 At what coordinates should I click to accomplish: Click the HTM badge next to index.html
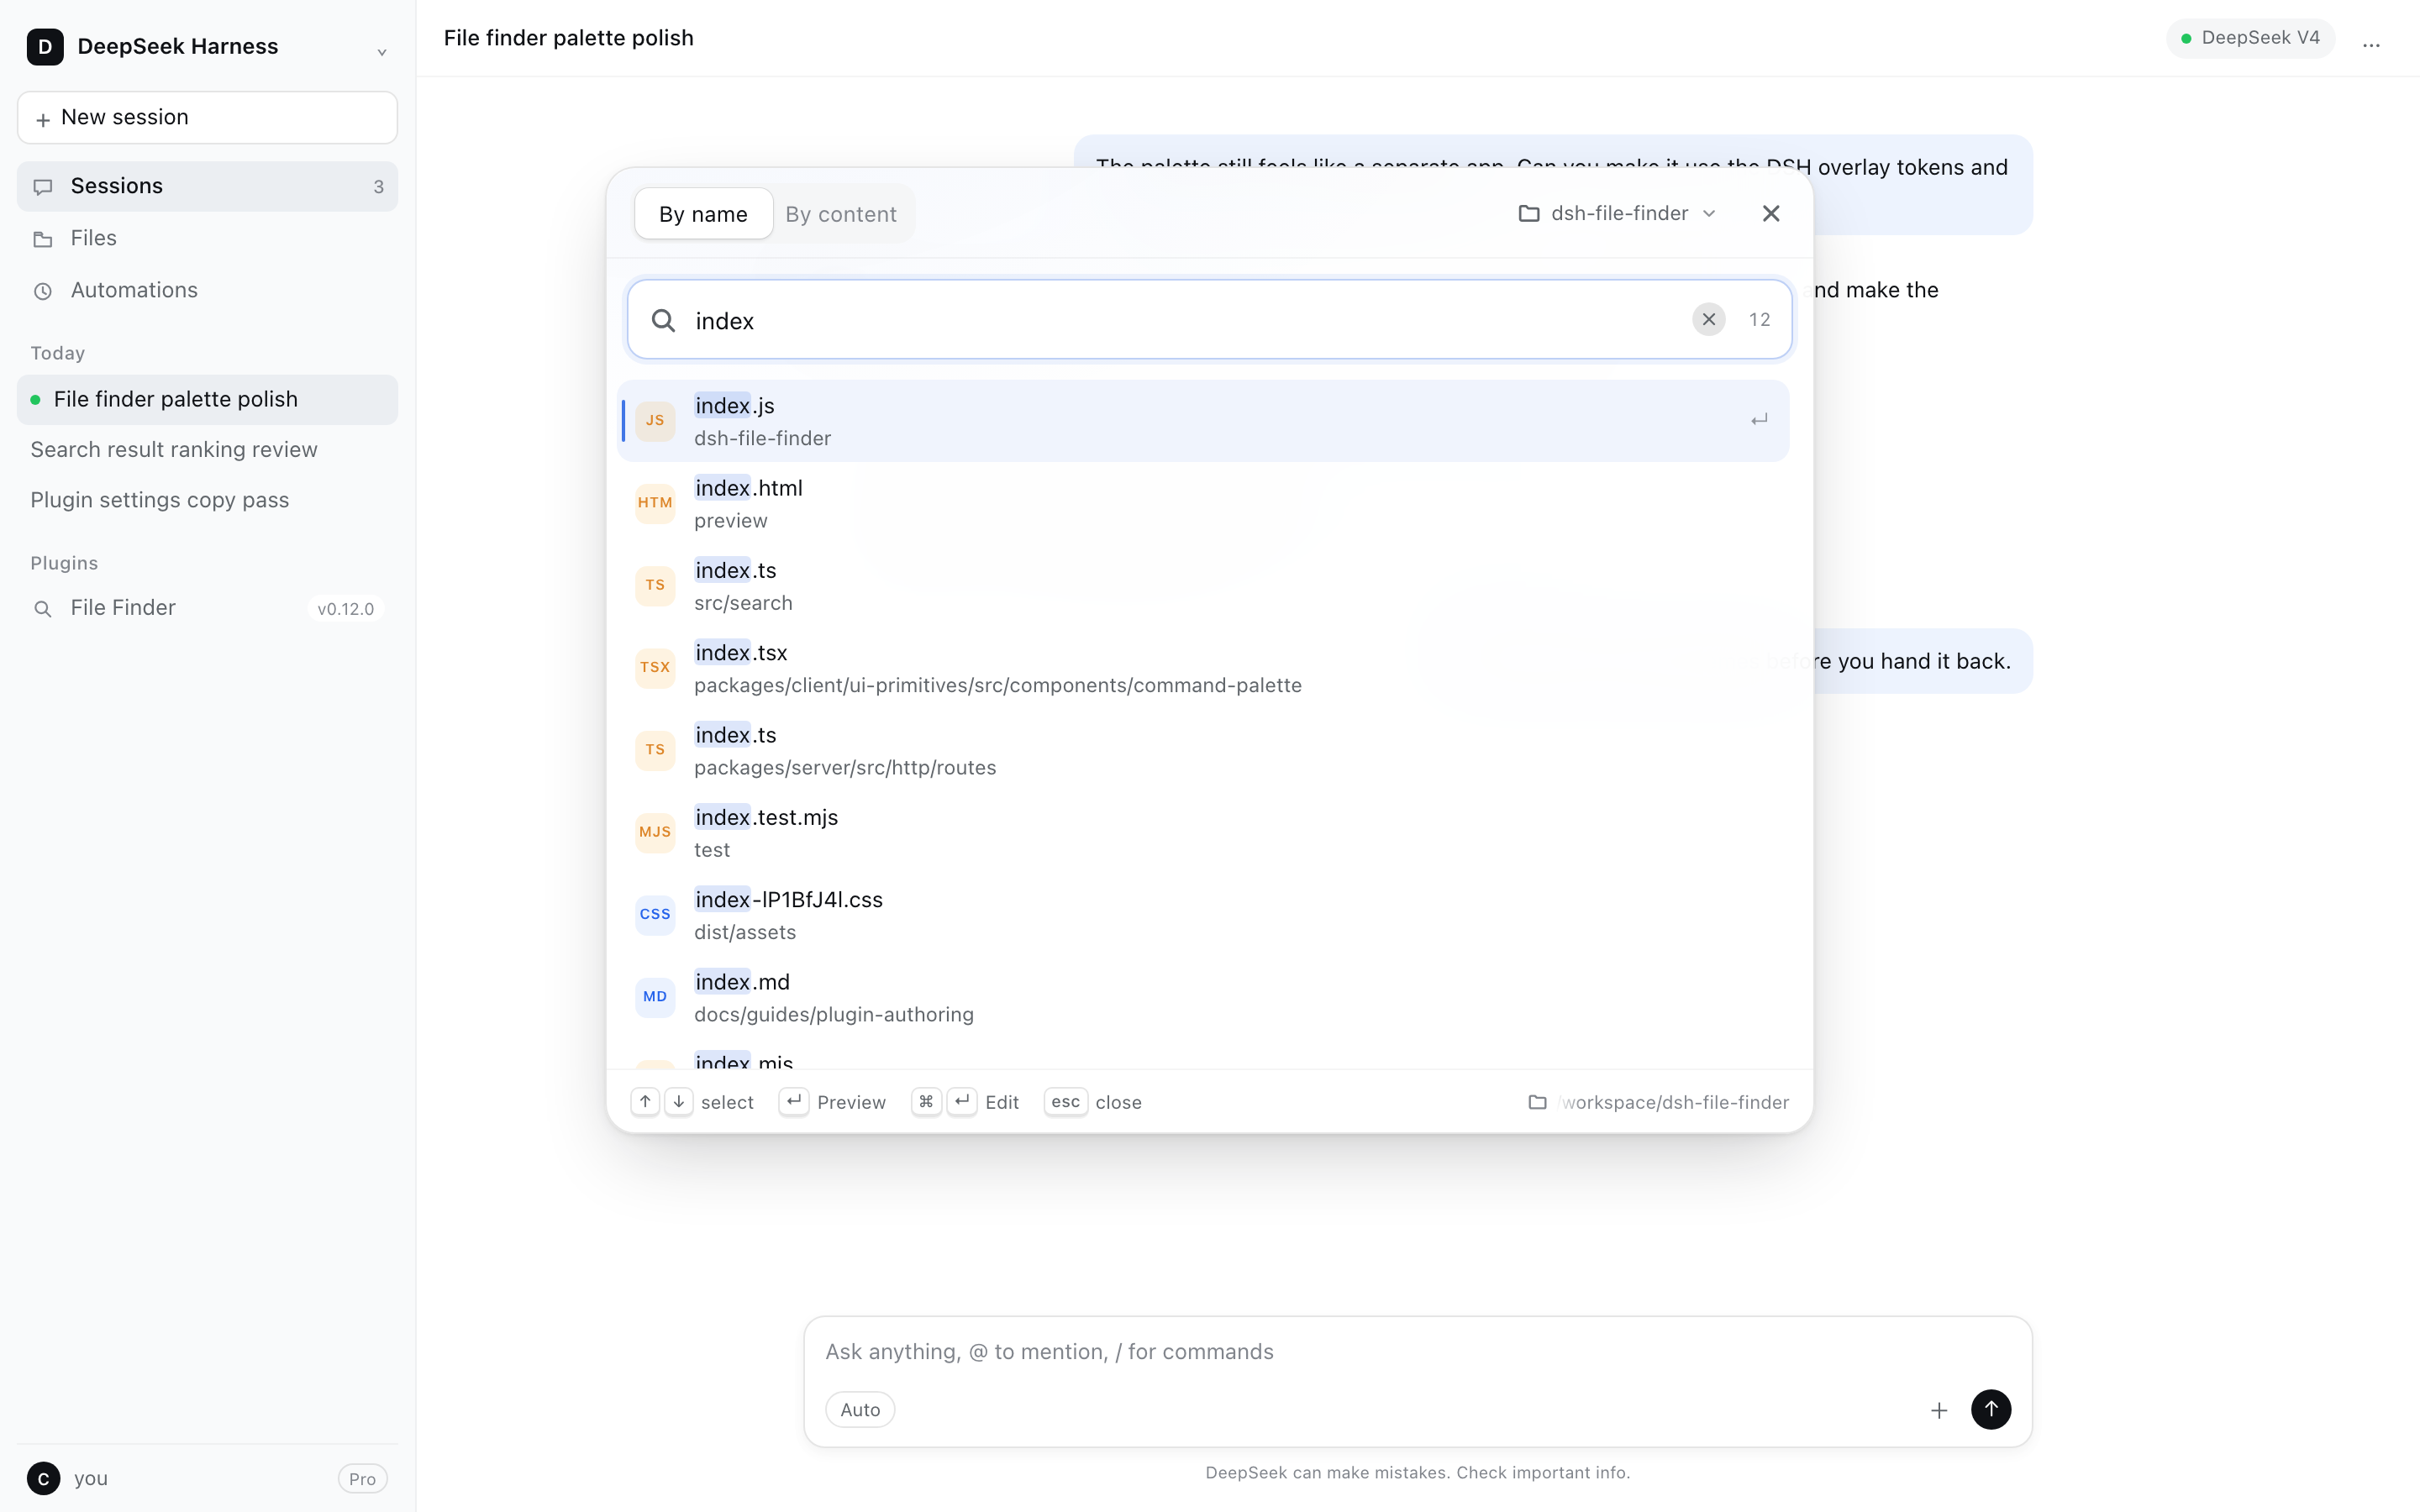(655, 502)
